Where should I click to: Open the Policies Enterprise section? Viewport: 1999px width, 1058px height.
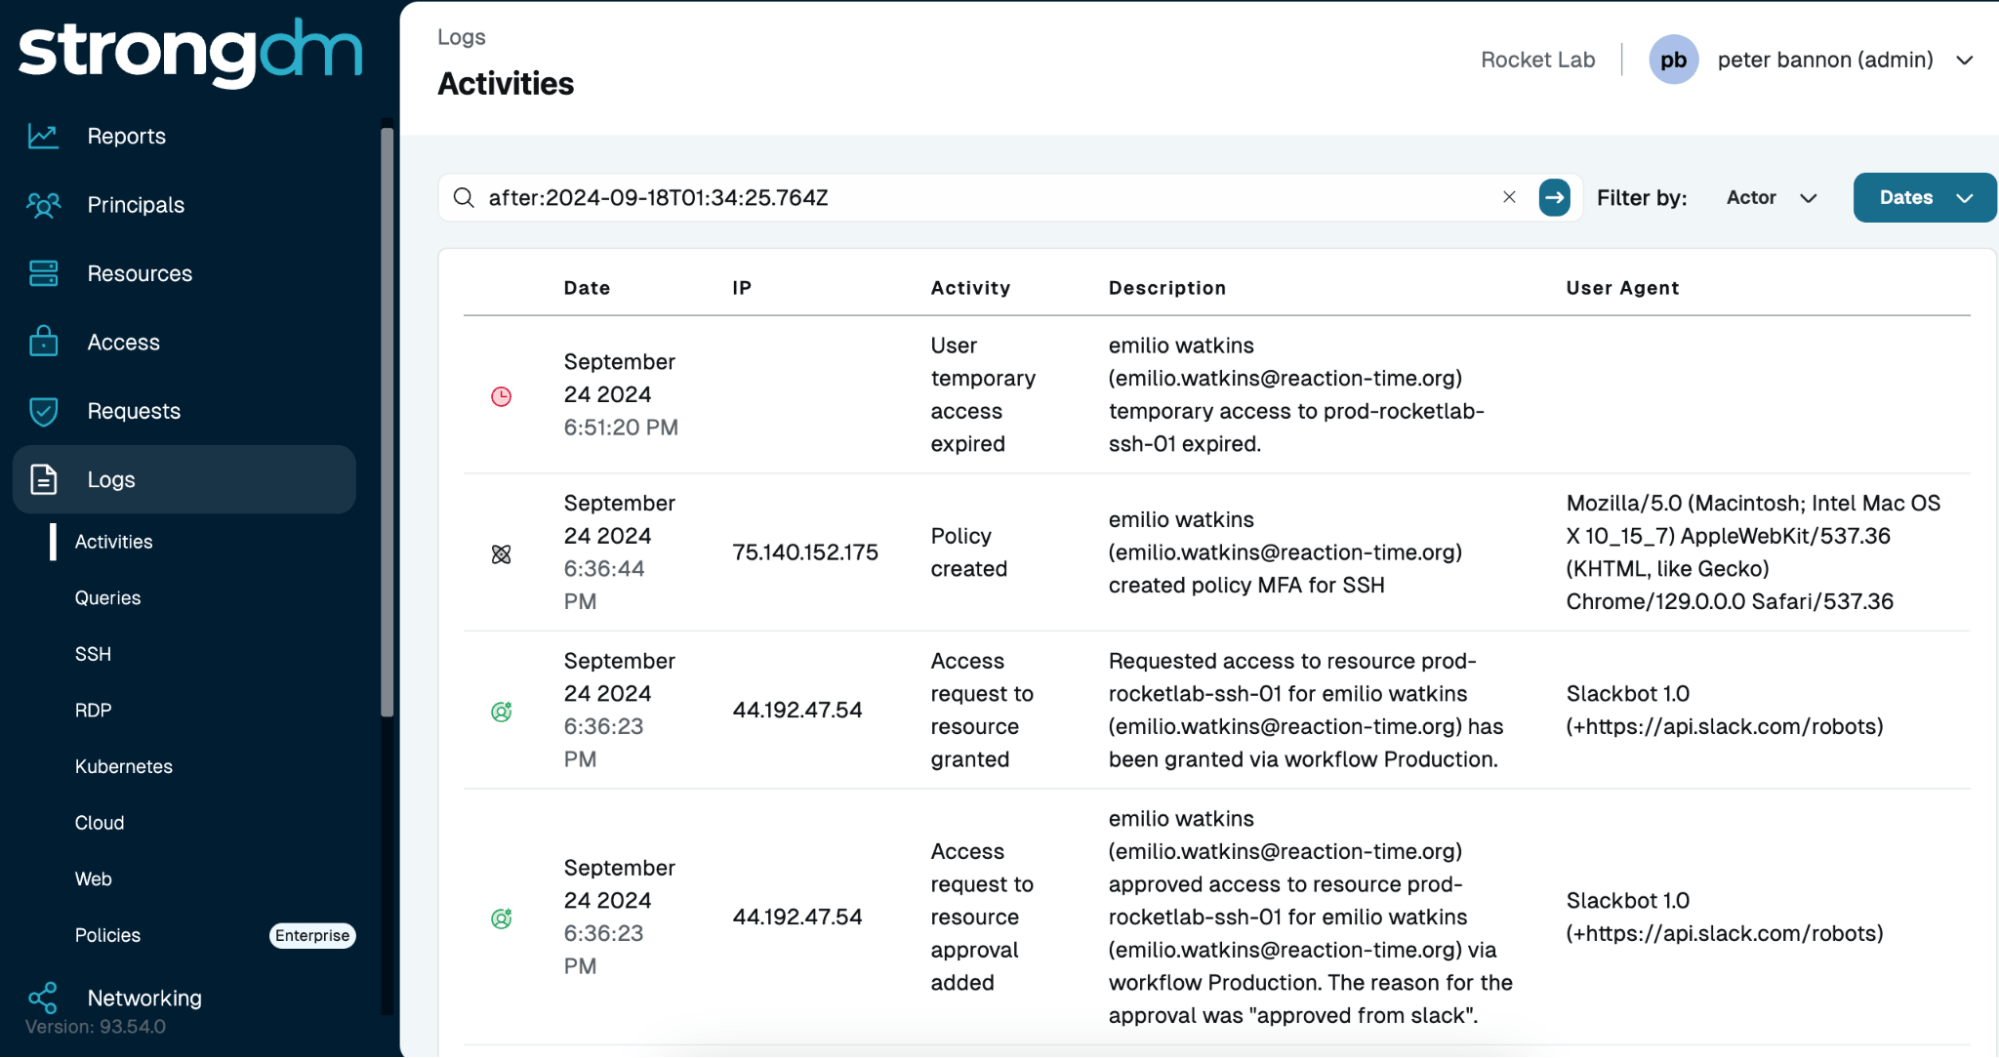[x=107, y=935]
